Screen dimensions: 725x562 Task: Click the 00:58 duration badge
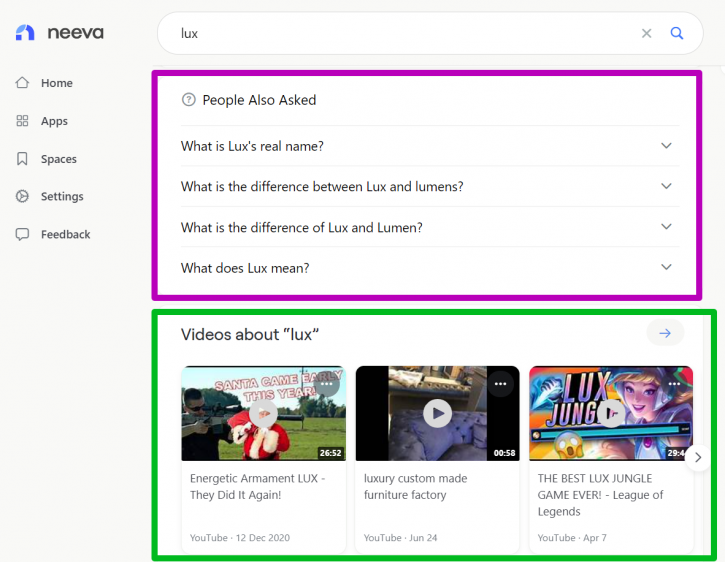504,453
